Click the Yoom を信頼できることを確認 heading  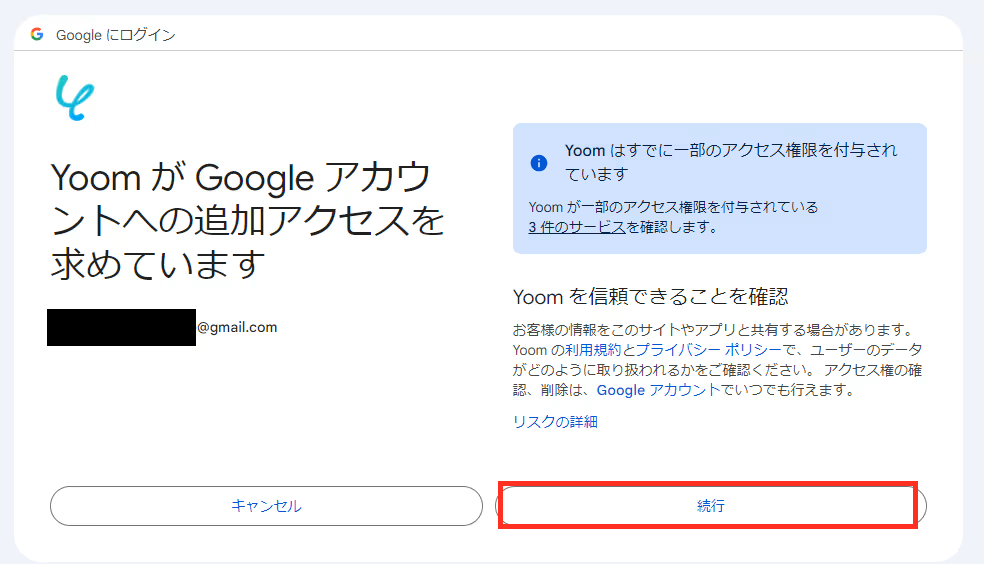click(650, 297)
